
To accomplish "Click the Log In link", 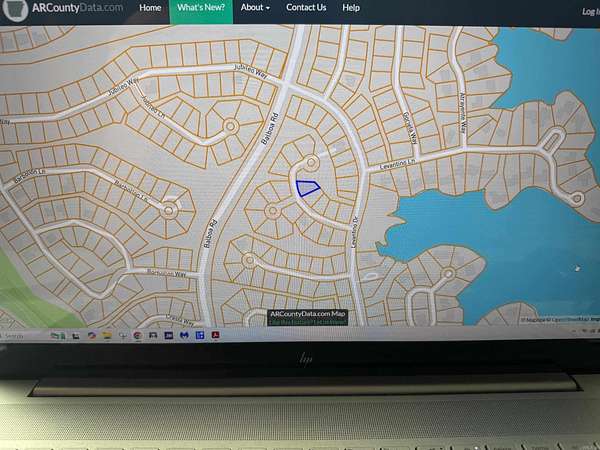I will pyautogui.click(x=589, y=12).
